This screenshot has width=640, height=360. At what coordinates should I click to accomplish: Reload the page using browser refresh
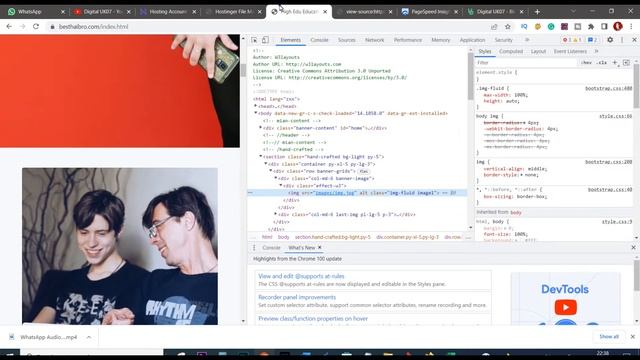click(x=36, y=27)
